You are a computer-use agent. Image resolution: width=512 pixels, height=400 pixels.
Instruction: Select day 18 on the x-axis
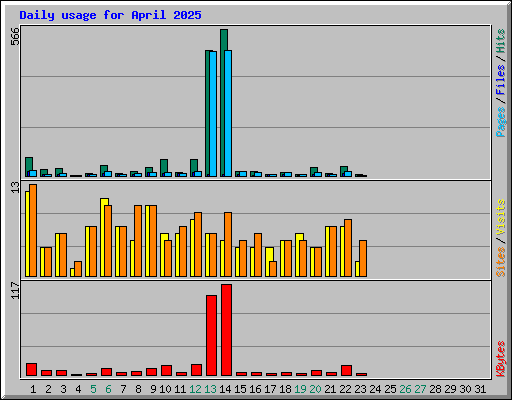tap(285, 389)
